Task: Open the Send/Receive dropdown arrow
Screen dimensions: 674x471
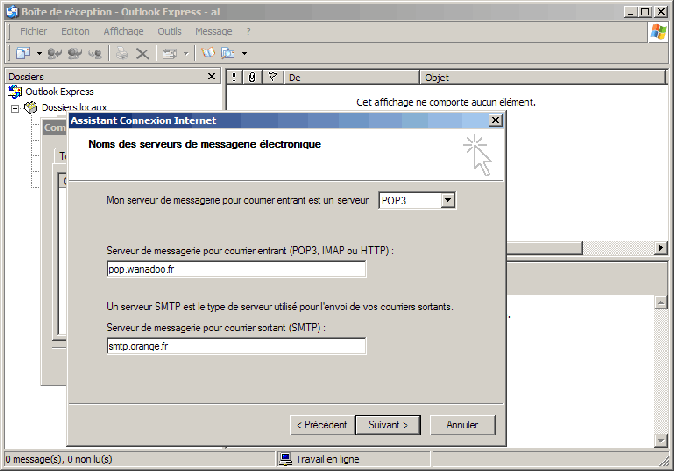Action: point(186,54)
